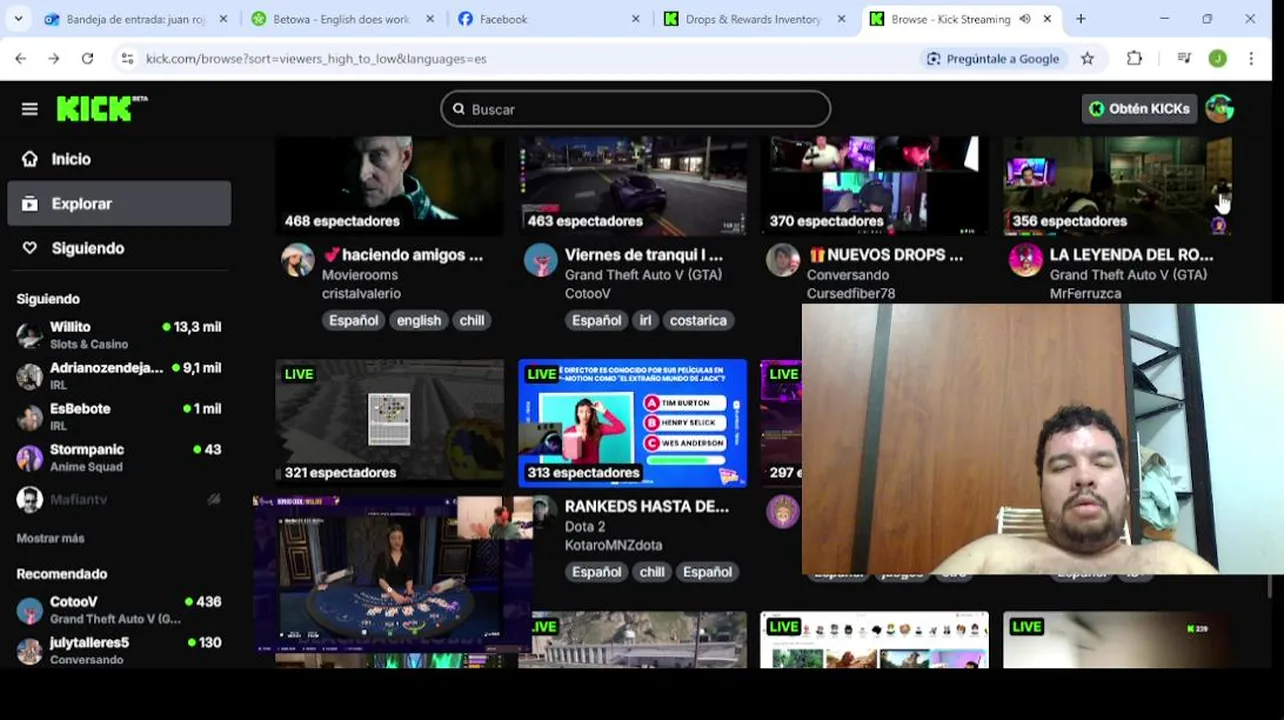Screen dimensions: 1284x720
Task: Click KotaroMNZdota channel name
Action: [614, 545]
